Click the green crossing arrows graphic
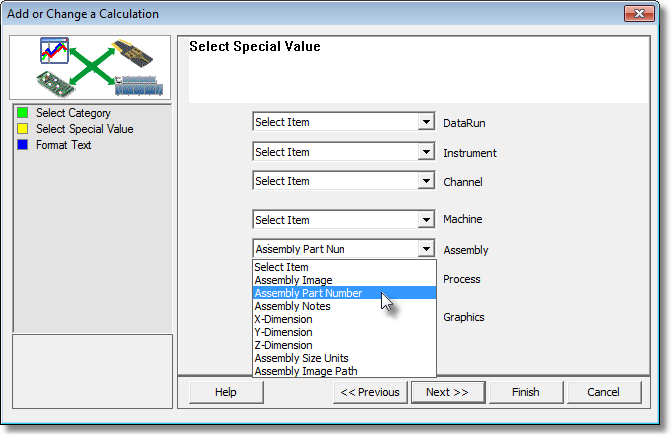Screen dimensions: 672x437 click(x=92, y=66)
